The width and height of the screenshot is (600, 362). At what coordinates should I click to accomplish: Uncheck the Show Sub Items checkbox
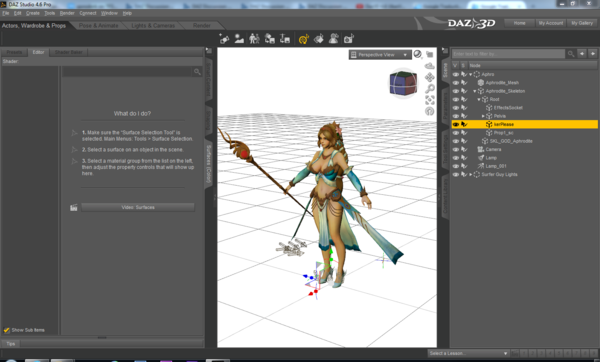[7, 330]
